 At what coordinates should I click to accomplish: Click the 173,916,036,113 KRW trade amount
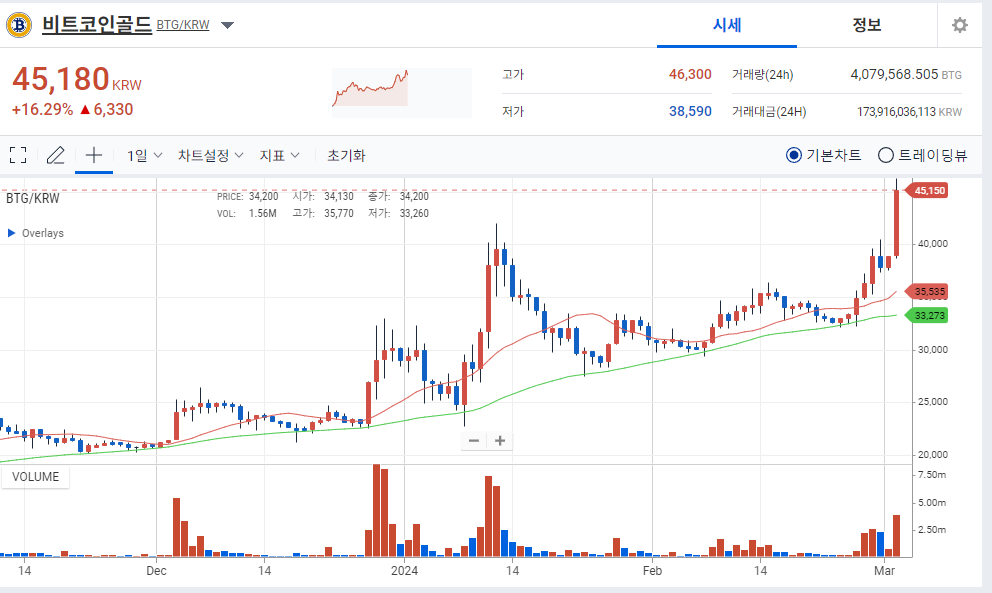click(x=909, y=112)
